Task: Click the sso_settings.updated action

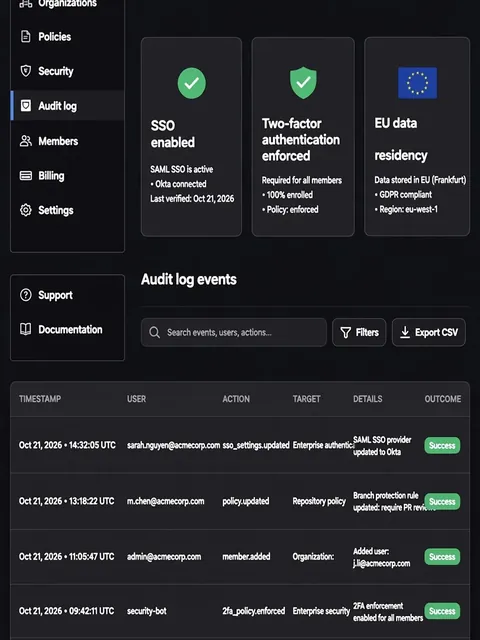Action: click(256, 445)
